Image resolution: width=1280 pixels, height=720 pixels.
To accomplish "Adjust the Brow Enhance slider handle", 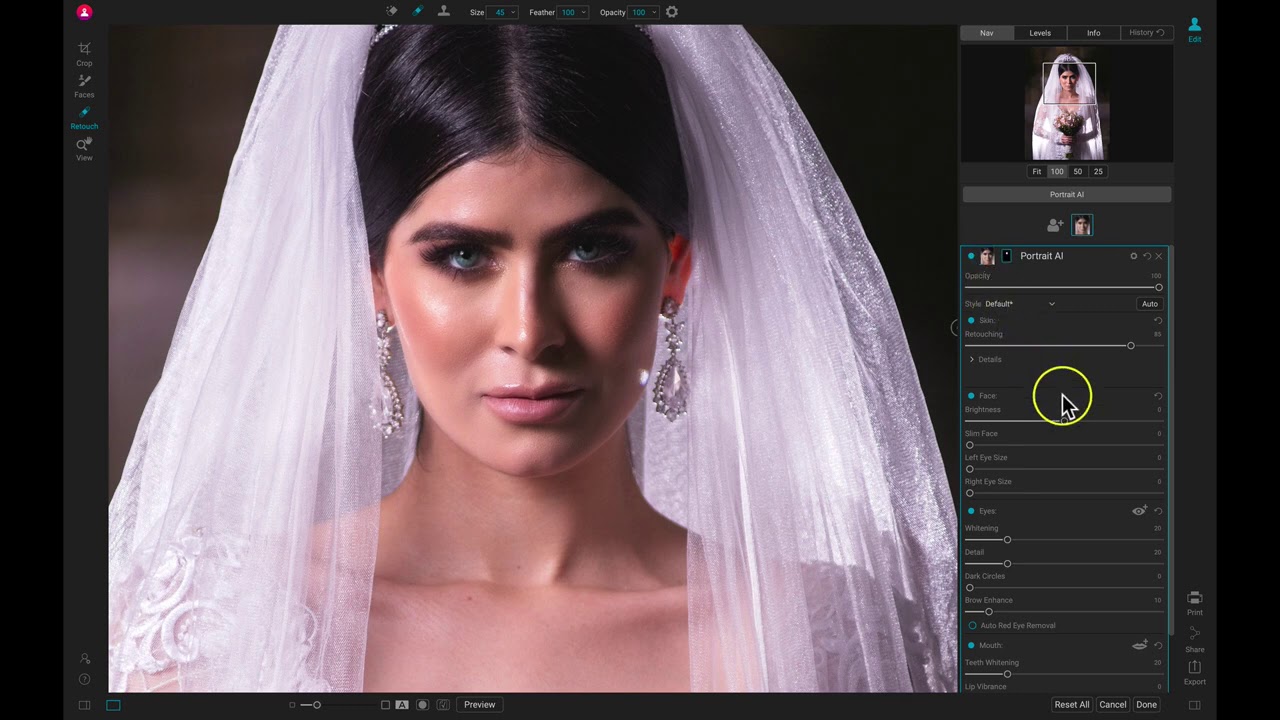I will coord(989,612).
